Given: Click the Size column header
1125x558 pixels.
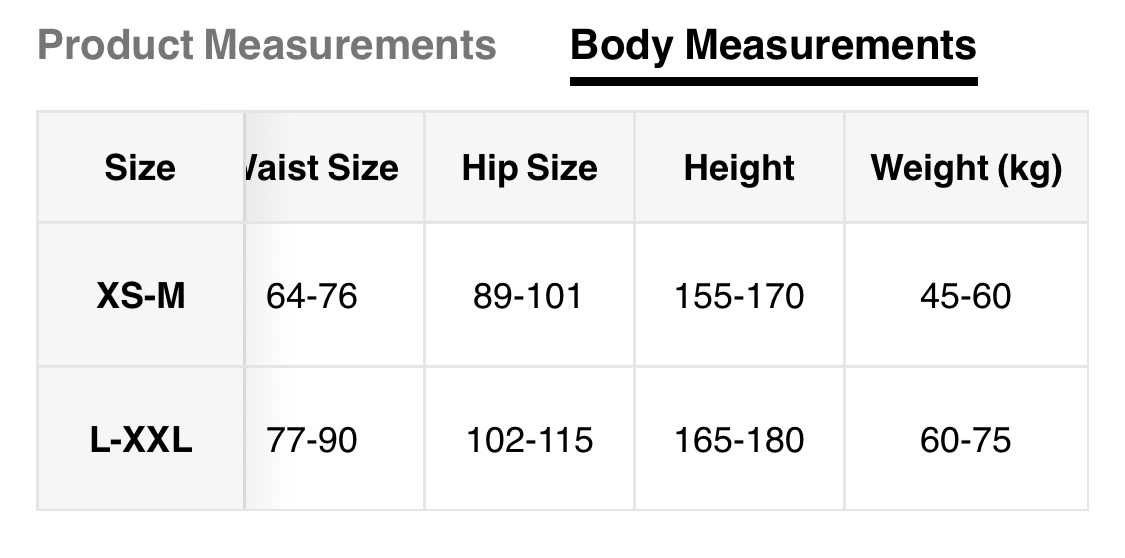Looking at the screenshot, I should 140,168.
